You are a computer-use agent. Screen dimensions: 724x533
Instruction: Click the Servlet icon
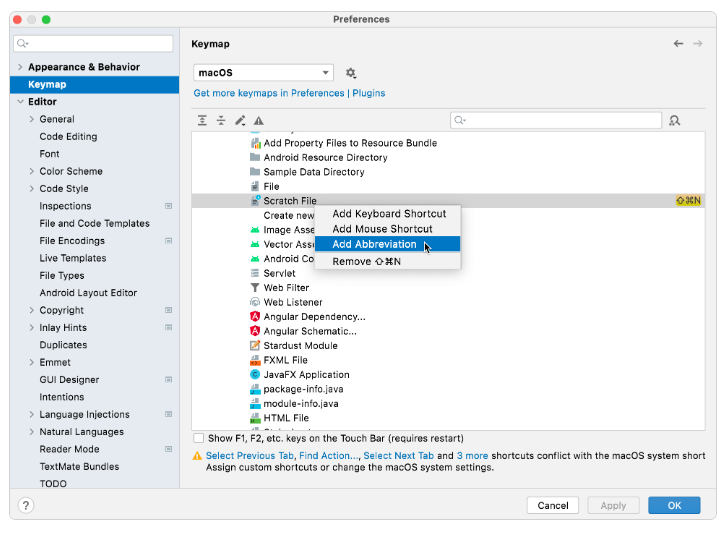[255, 273]
